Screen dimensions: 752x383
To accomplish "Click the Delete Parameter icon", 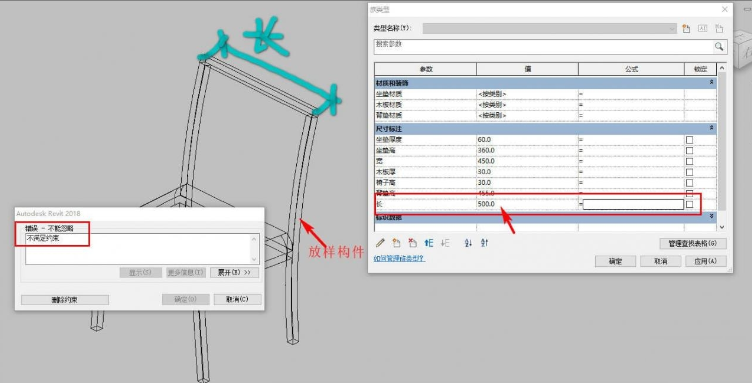I will tap(412, 243).
